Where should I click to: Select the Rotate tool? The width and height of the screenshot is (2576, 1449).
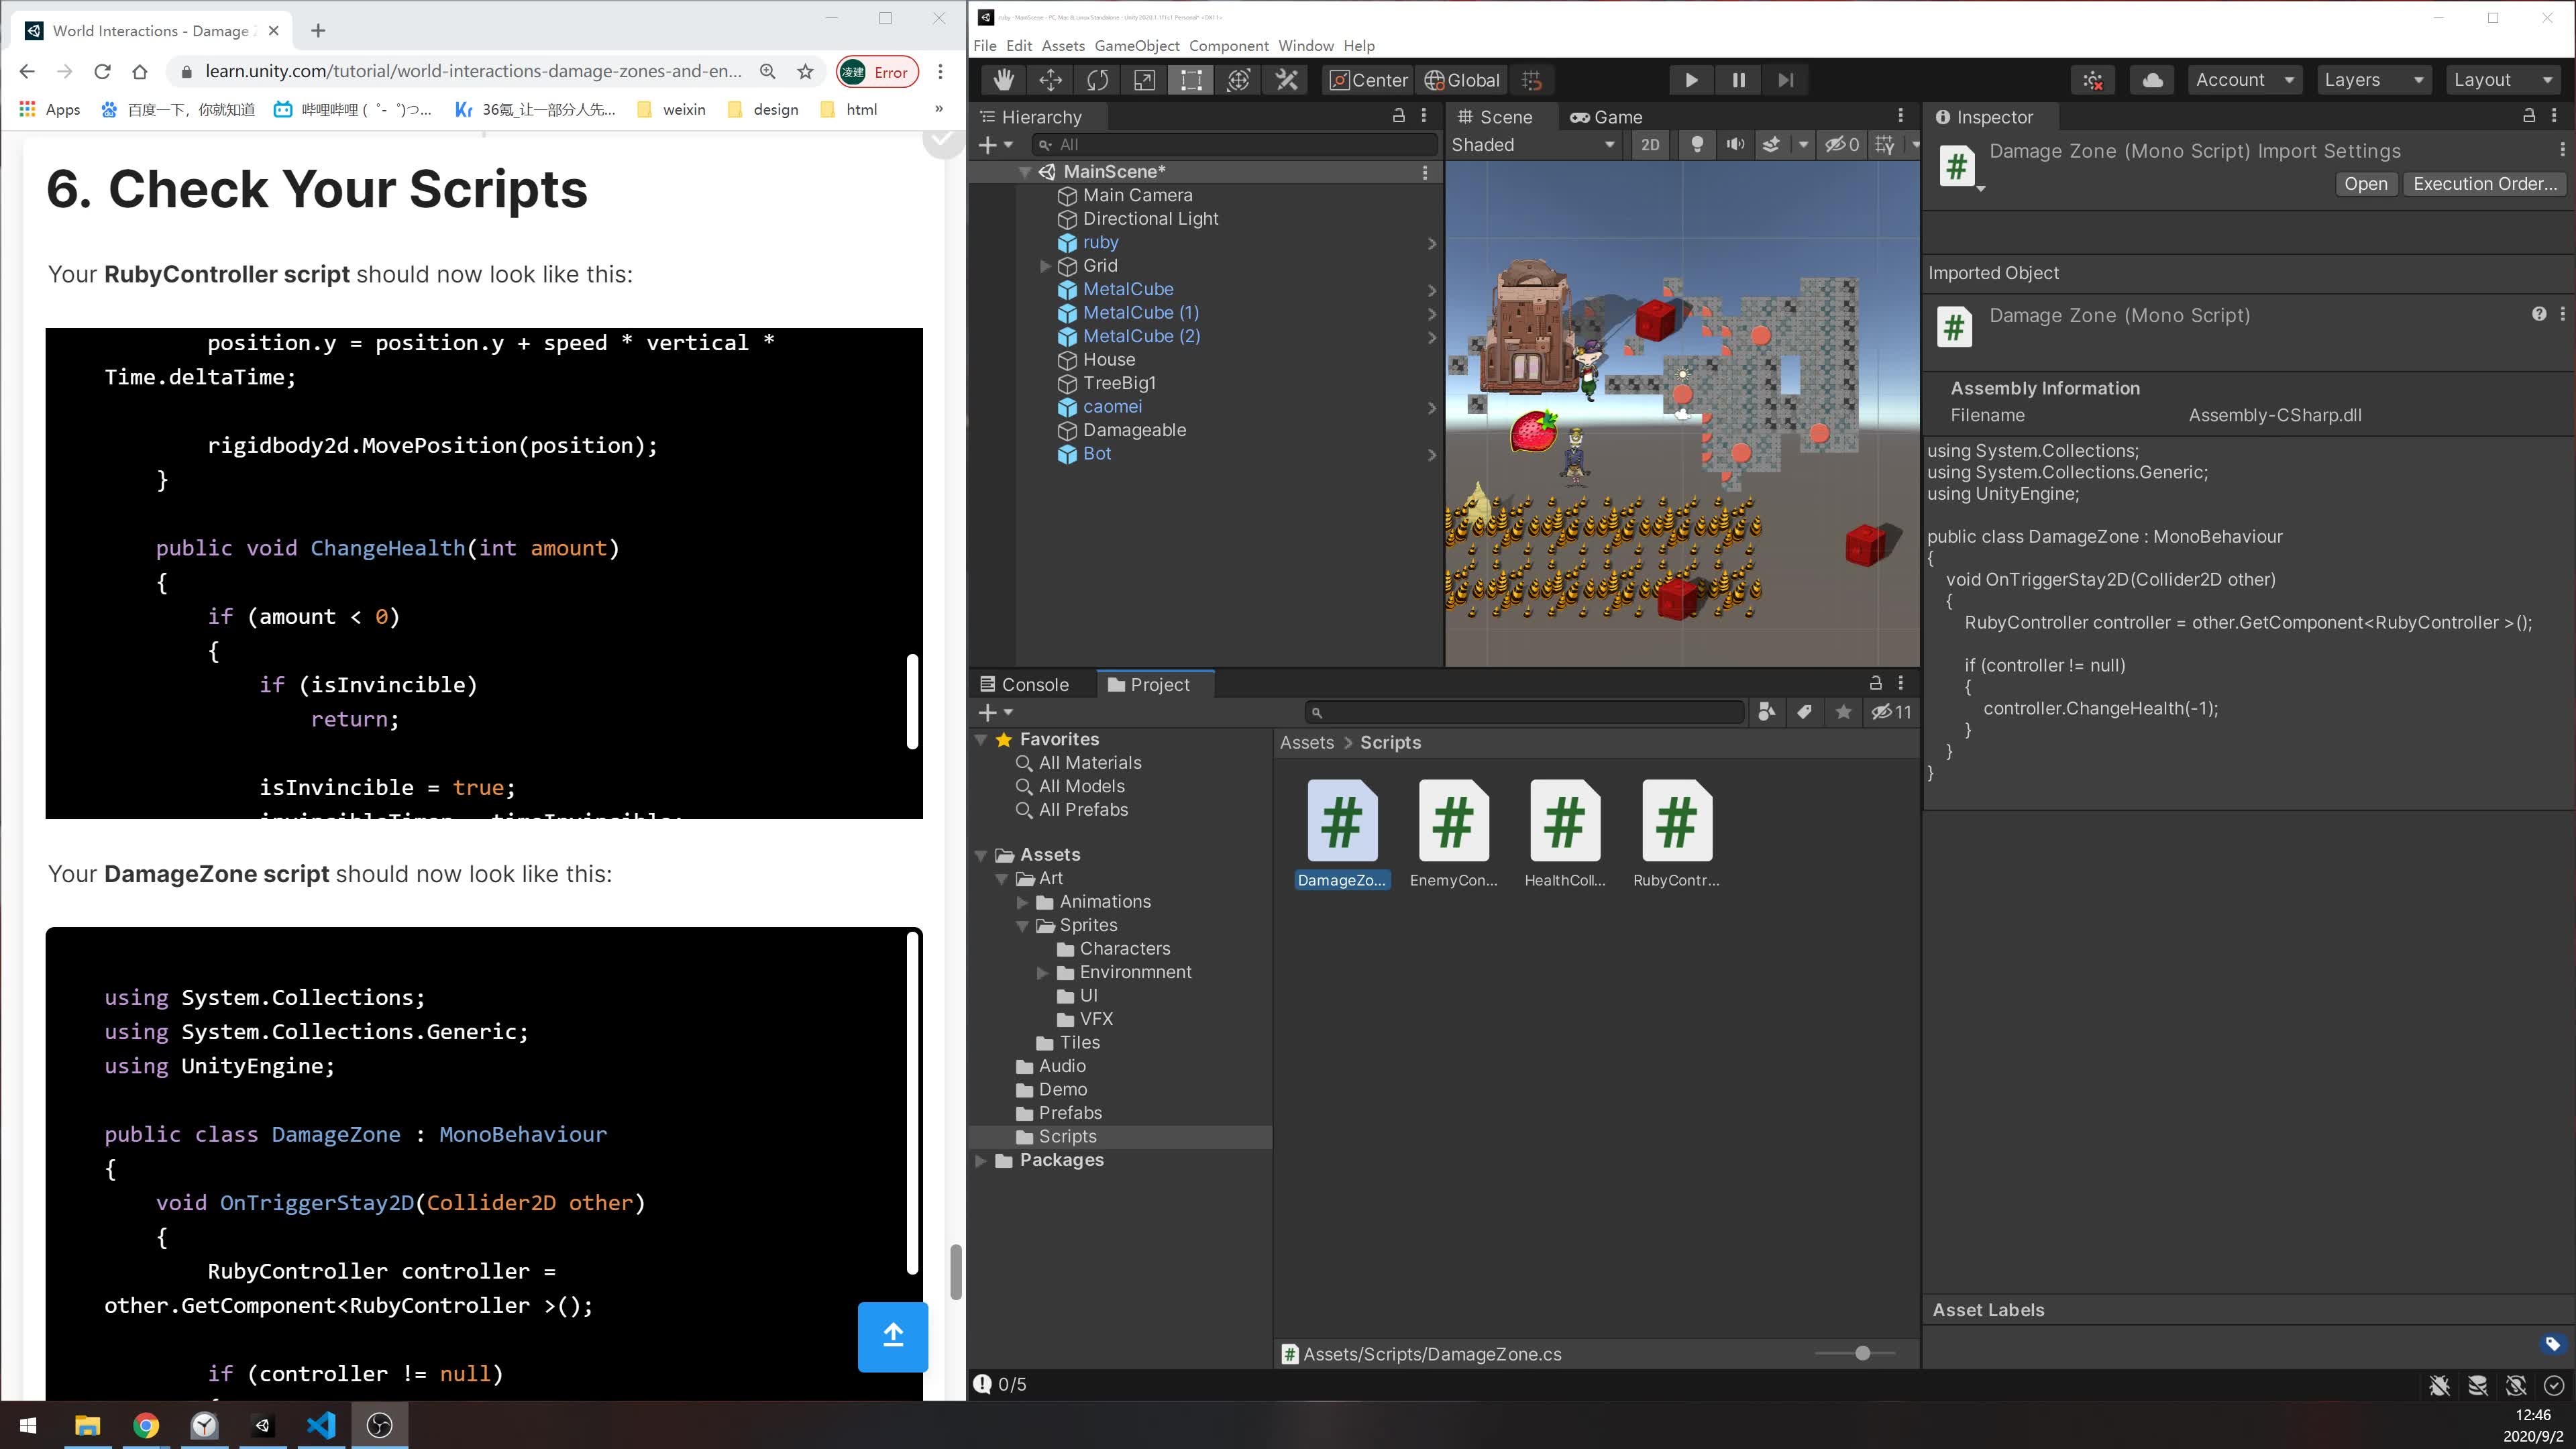(1097, 80)
